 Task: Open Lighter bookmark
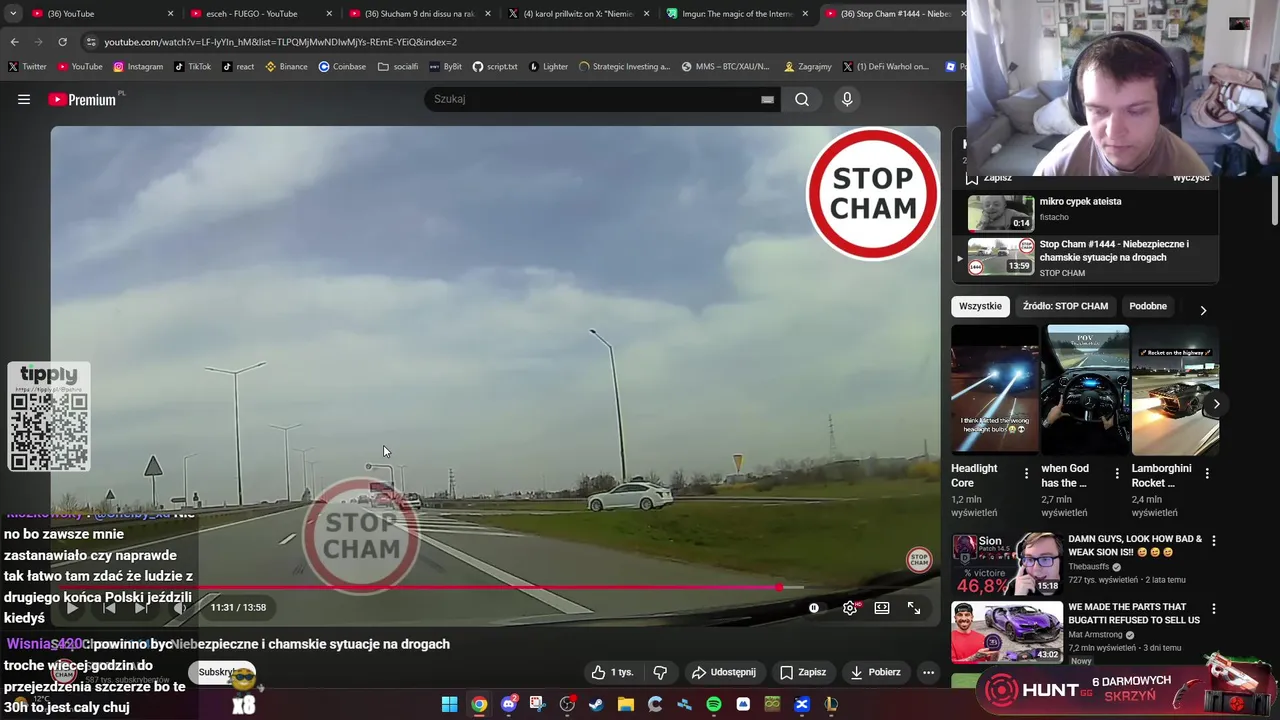(x=548, y=67)
